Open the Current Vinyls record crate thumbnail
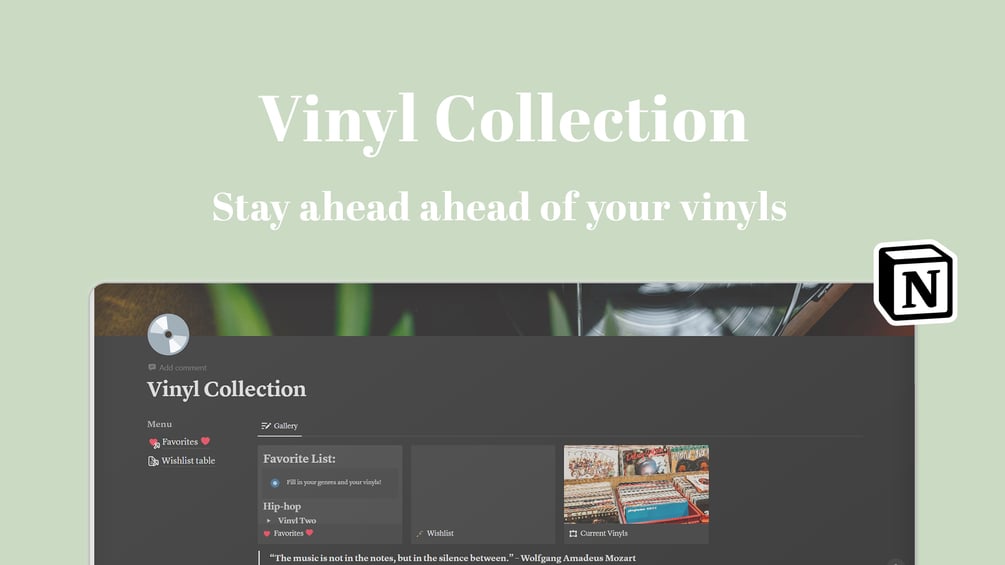The width and height of the screenshot is (1005, 565). point(636,485)
